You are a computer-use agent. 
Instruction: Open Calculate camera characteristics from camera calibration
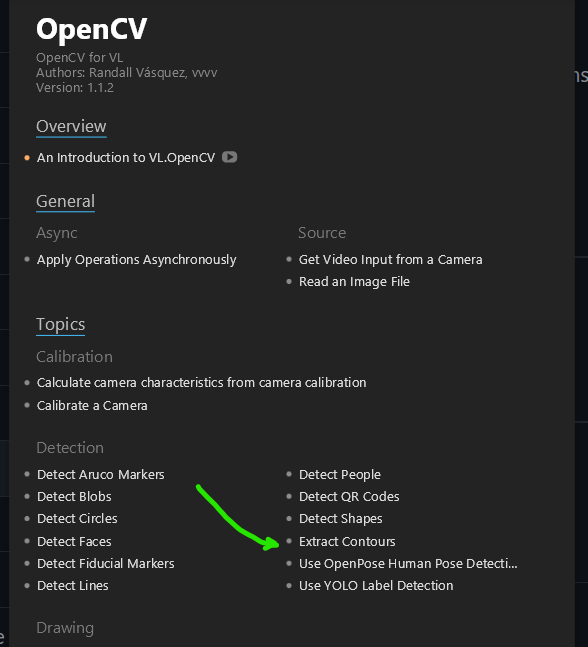click(201, 383)
